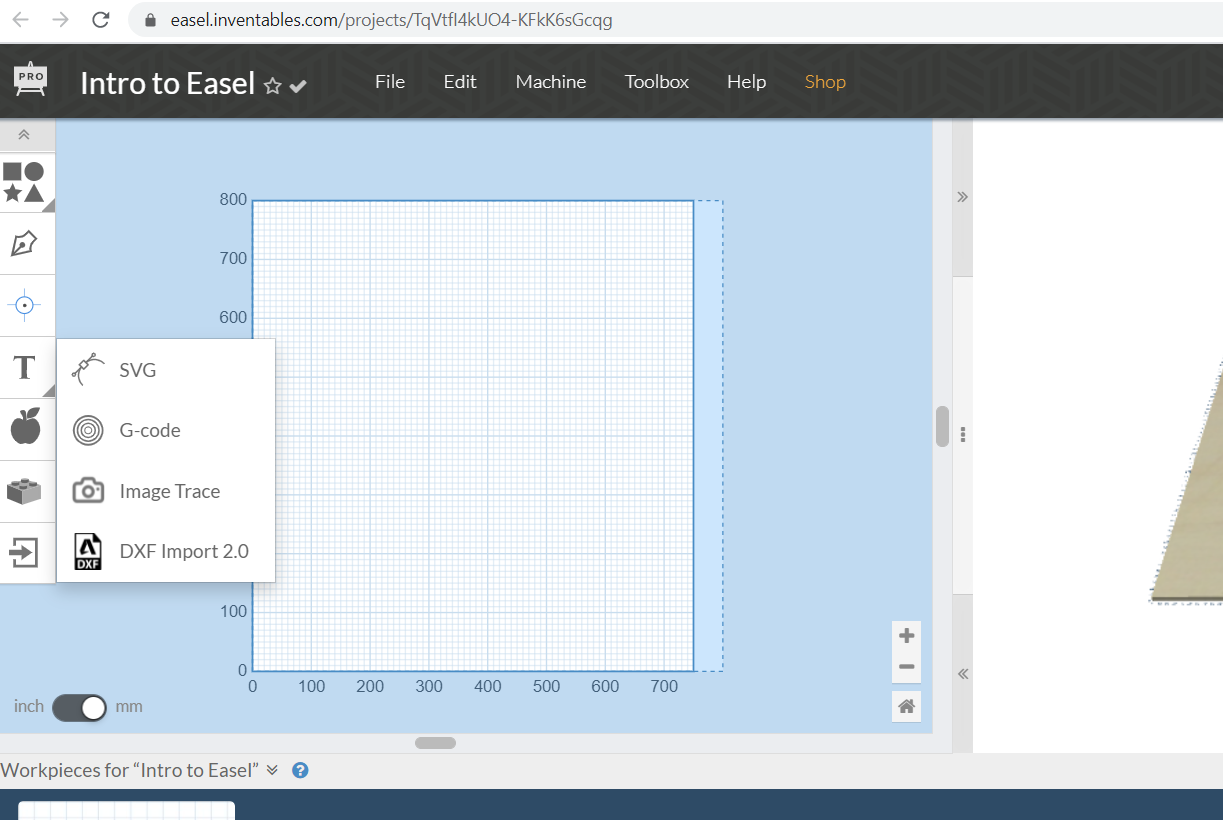Click the Image Trace camera icon
1223x820 pixels.
coord(88,491)
